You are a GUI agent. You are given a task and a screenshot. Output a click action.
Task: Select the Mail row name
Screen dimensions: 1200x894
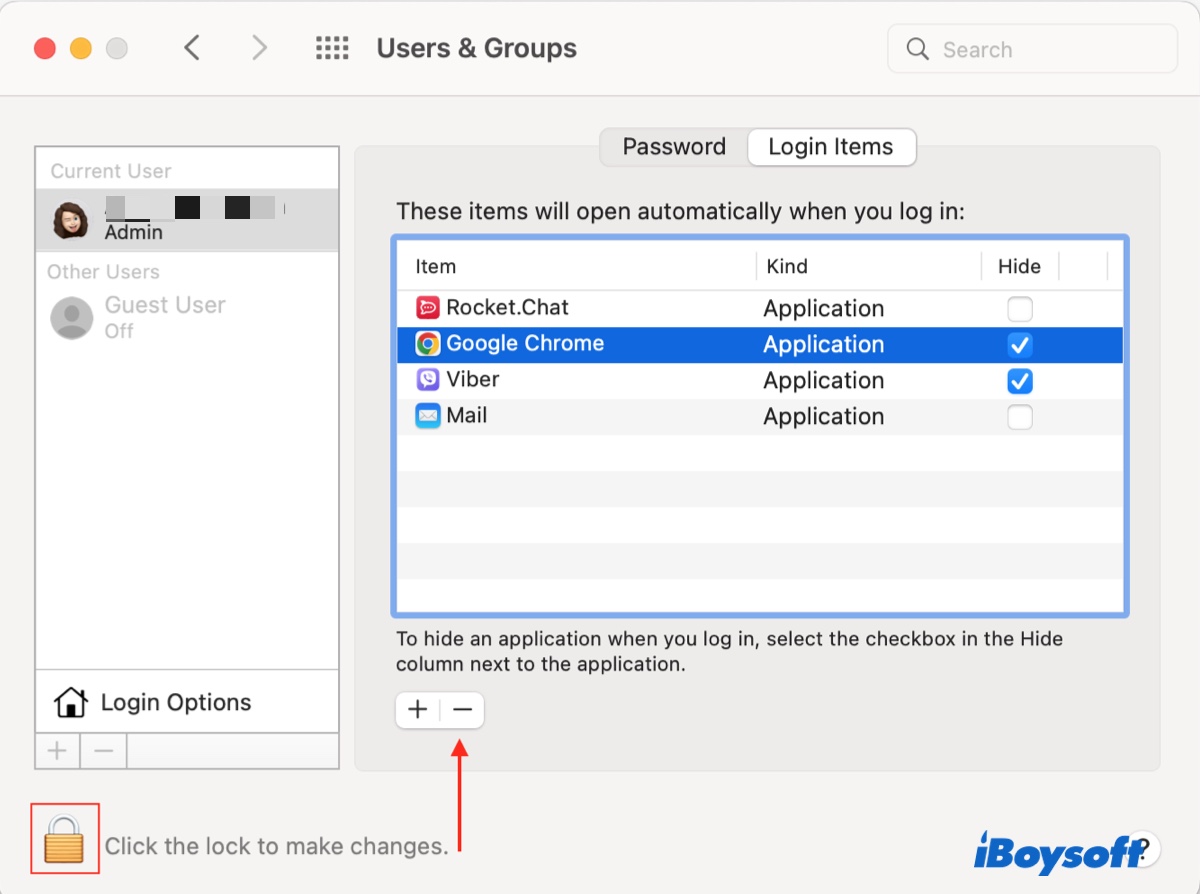[467, 415]
